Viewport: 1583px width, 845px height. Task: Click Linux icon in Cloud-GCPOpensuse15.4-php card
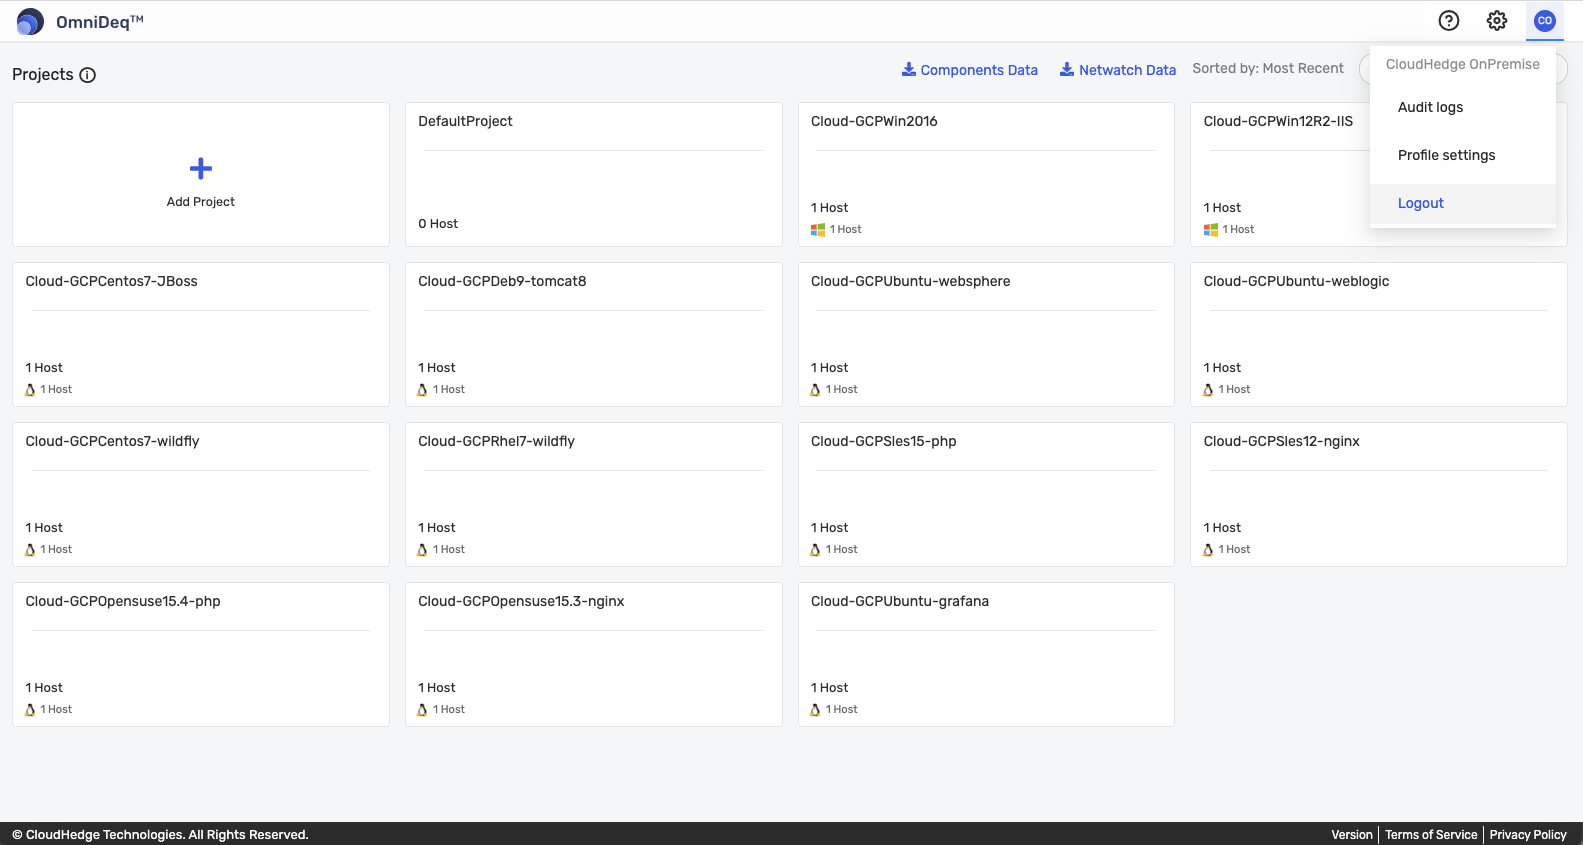(30, 710)
